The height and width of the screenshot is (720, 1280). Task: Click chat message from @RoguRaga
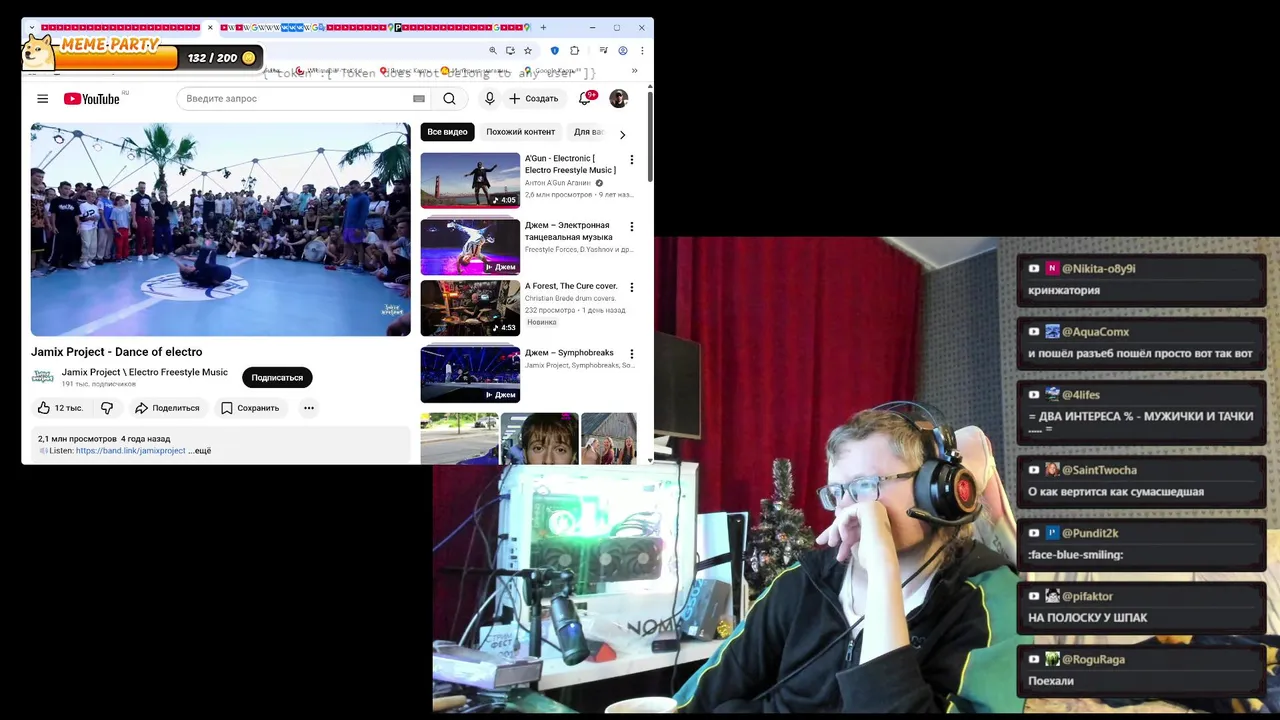1141,670
